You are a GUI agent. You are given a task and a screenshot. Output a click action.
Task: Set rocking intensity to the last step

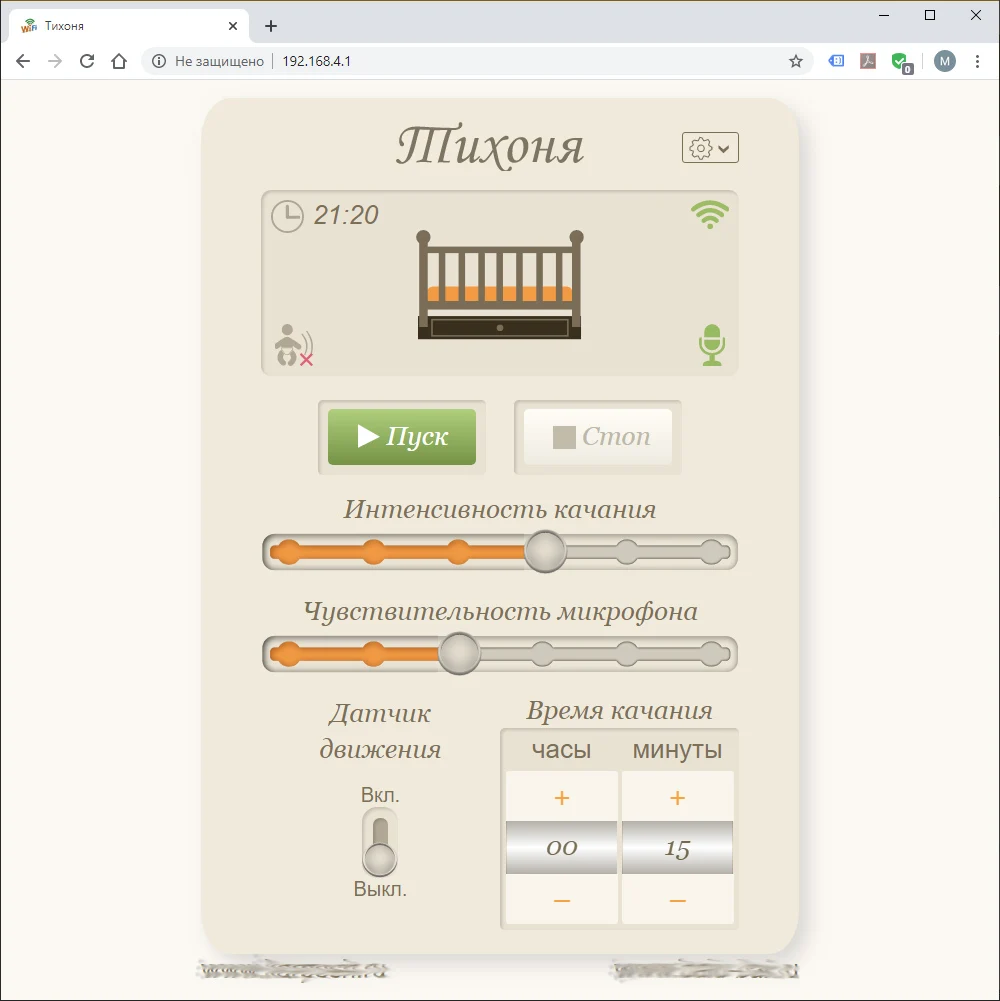[x=711, y=552]
